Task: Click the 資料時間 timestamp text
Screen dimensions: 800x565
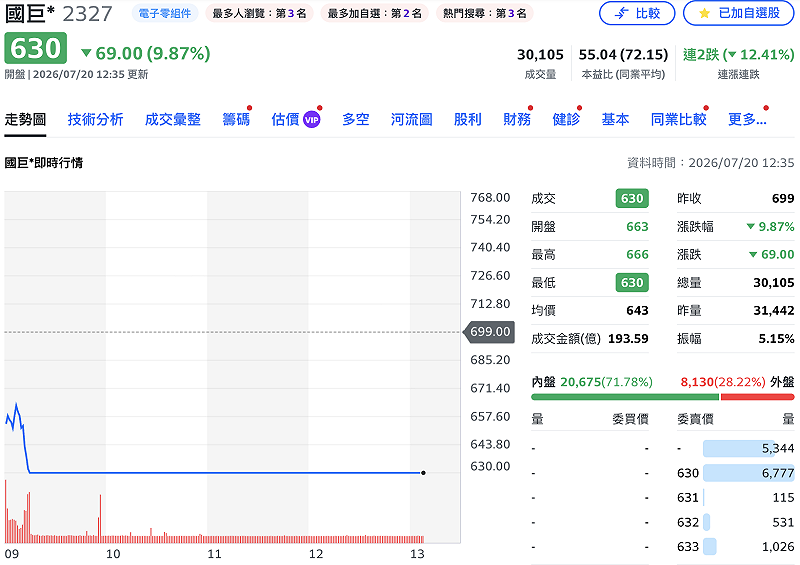Action: tap(711, 163)
